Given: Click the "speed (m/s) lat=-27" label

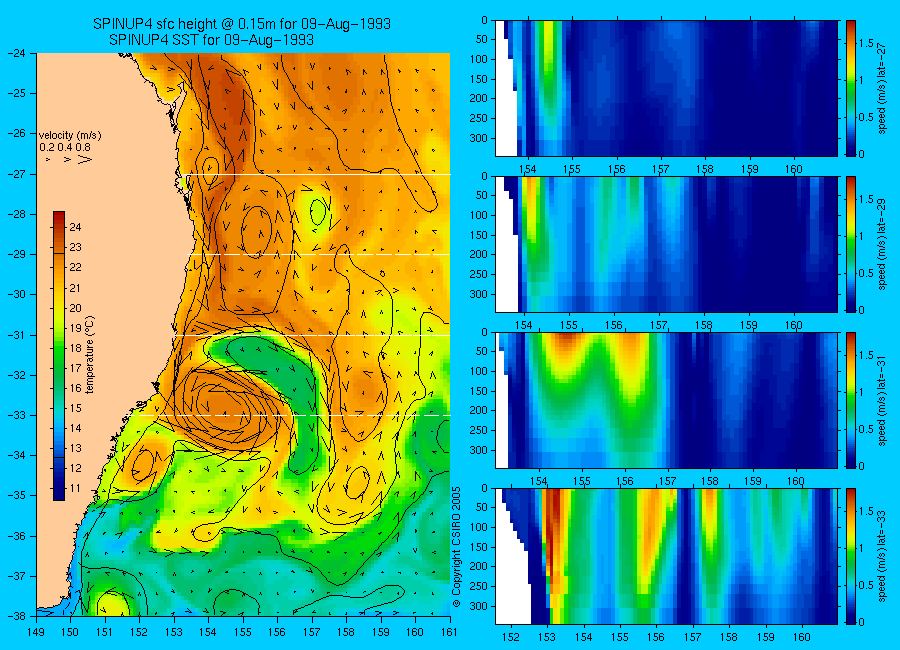Looking at the screenshot, I should pos(882,88).
